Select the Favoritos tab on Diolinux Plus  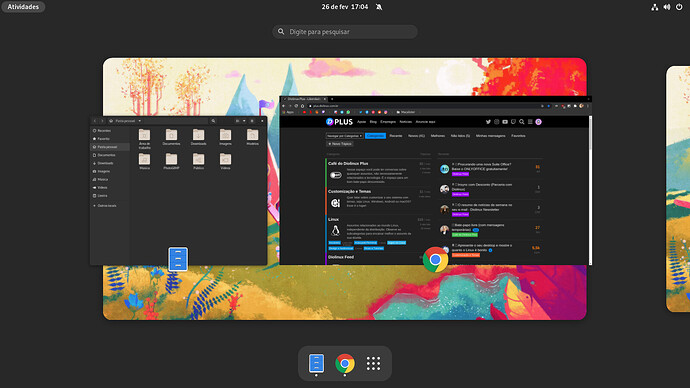(518, 136)
